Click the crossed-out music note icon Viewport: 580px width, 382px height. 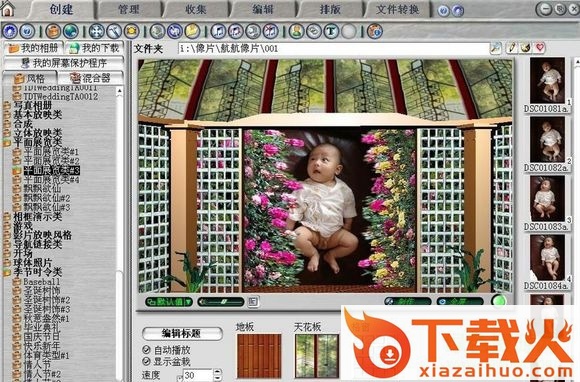[x=270, y=31]
